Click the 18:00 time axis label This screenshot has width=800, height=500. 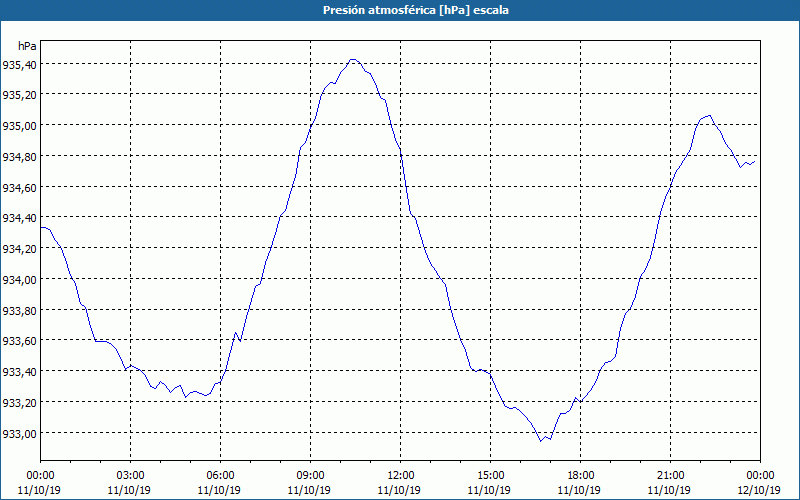[x=581, y=476]
